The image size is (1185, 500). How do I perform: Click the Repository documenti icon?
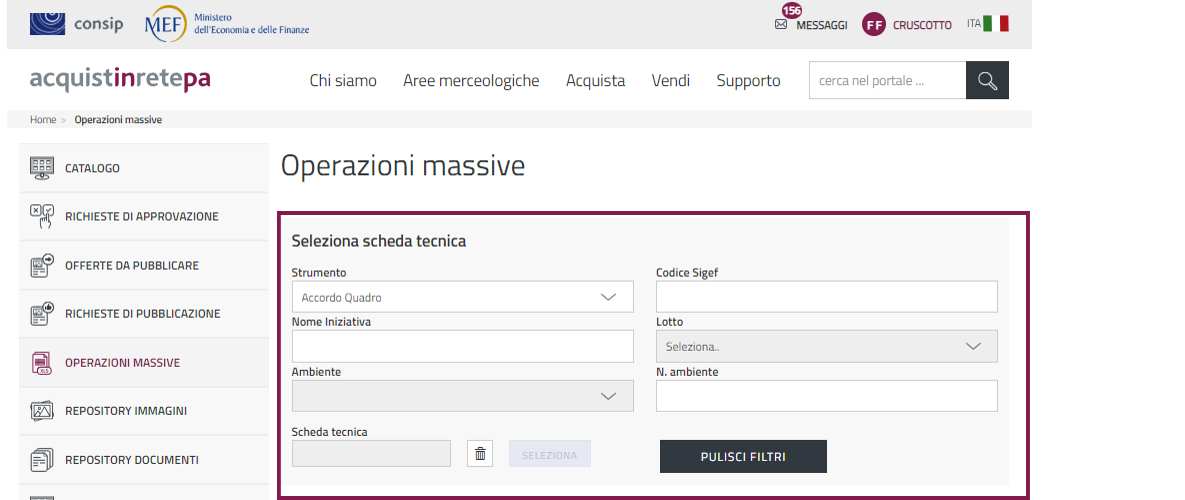click(x=41, y=460)
